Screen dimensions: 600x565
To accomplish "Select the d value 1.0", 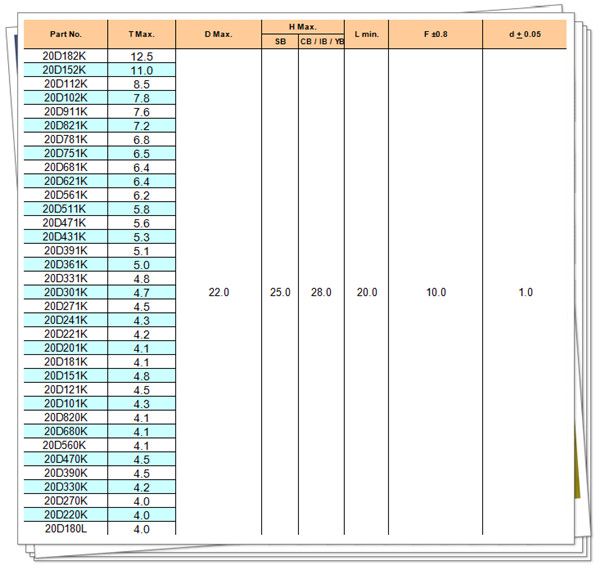I will (x=526, y=292).
